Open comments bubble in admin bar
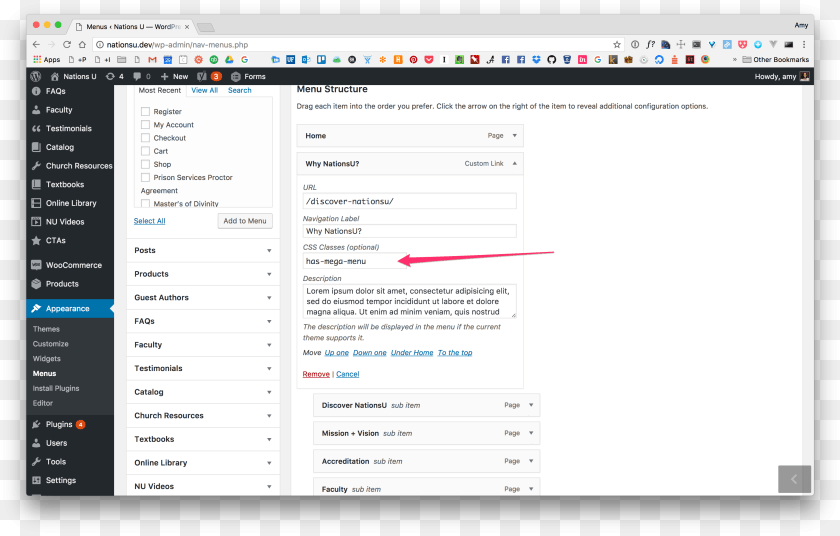 point(142,77)
